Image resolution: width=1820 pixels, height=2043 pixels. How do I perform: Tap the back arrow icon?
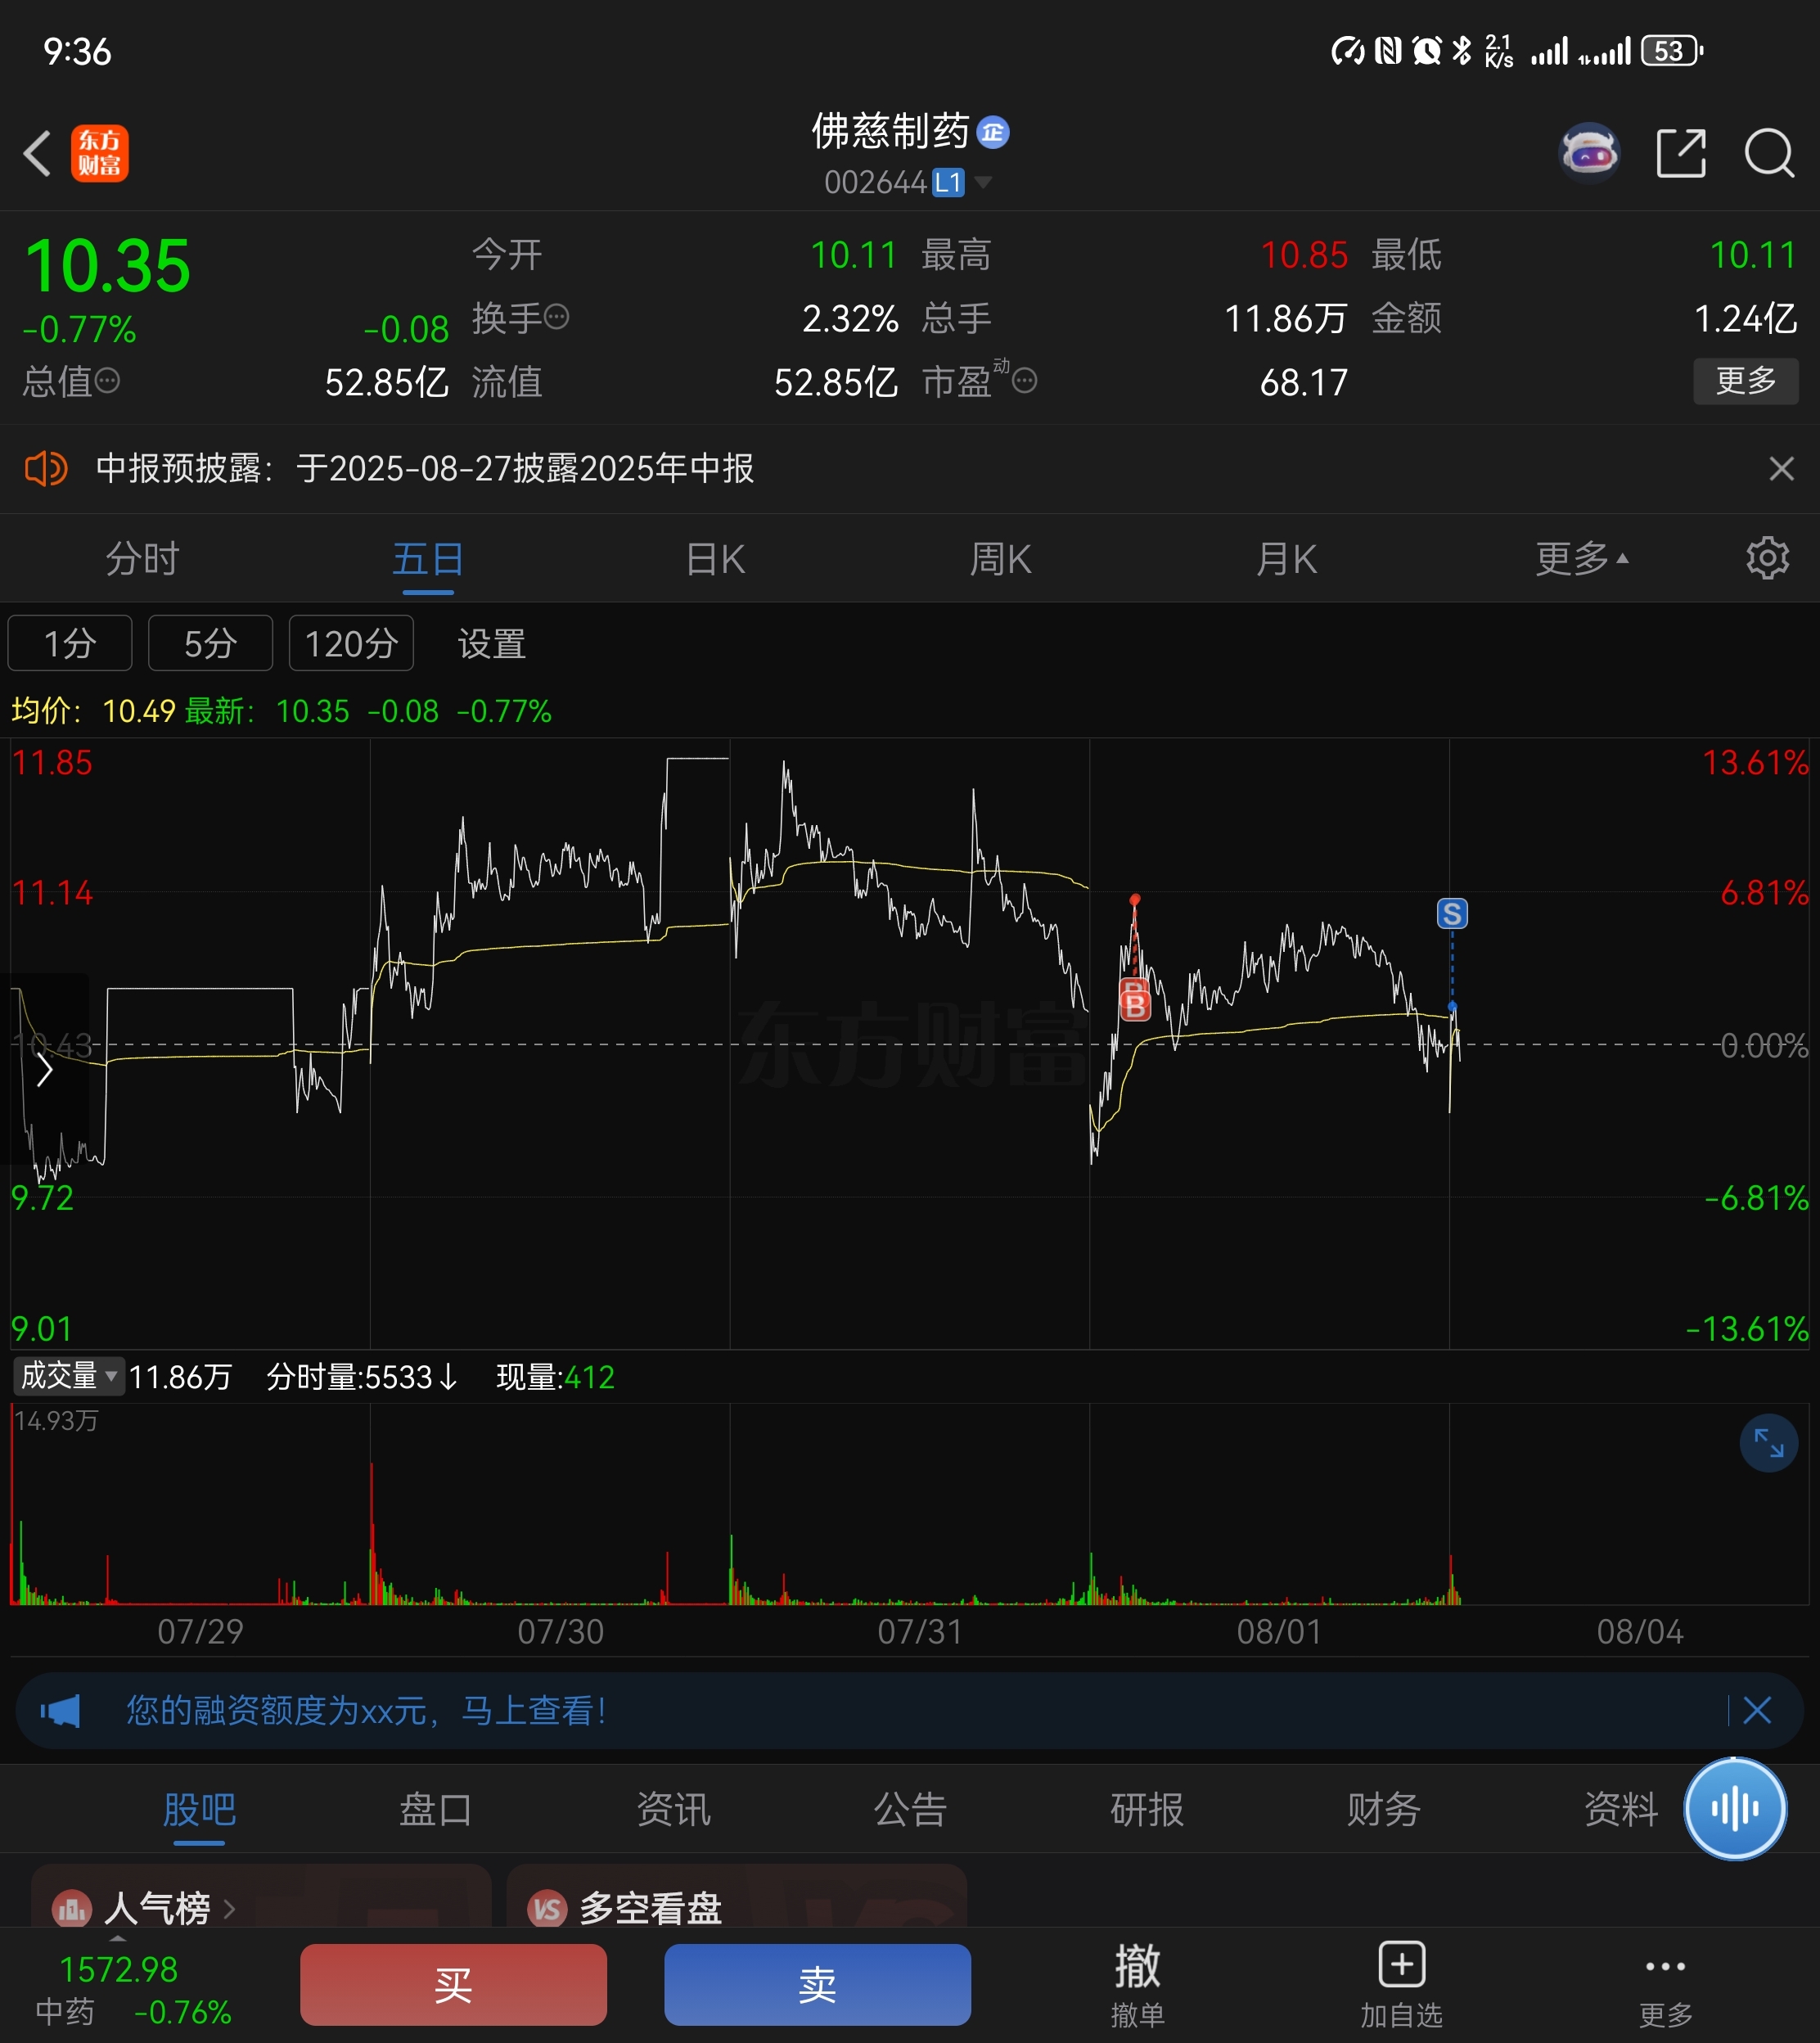37,153
